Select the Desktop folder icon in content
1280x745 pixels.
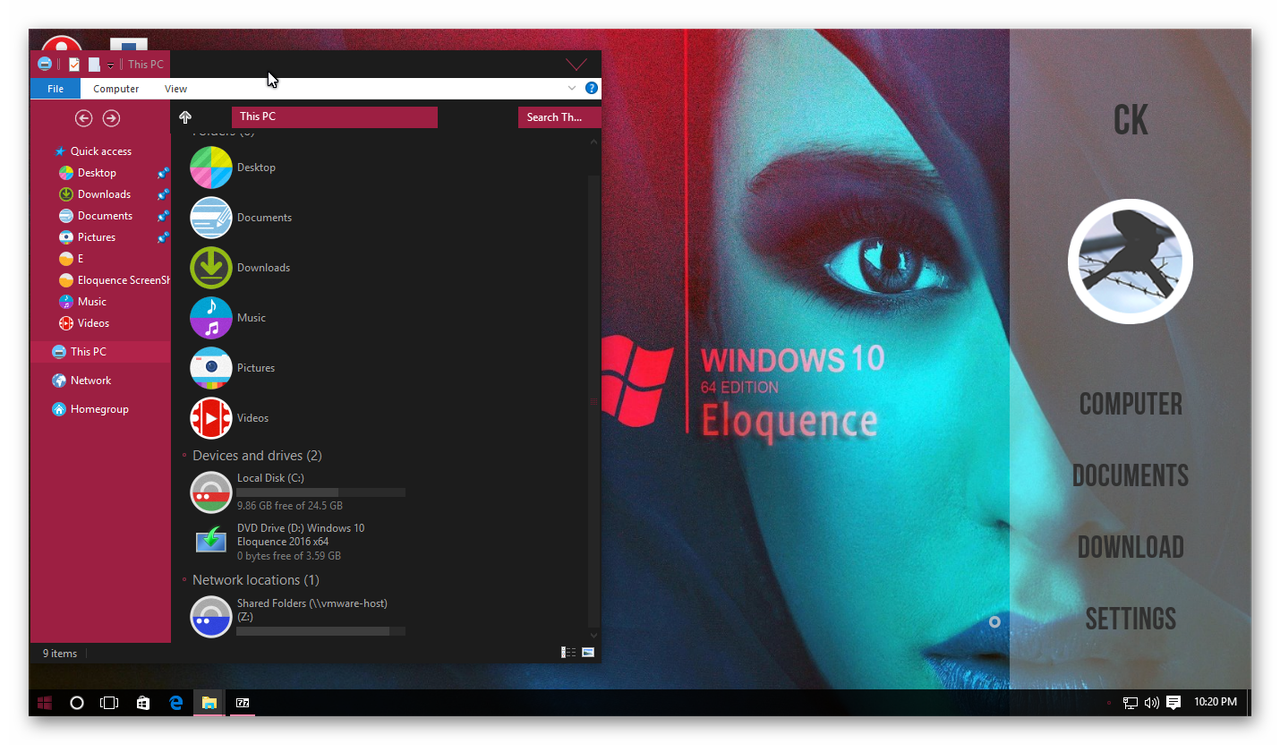click(211, 167)
